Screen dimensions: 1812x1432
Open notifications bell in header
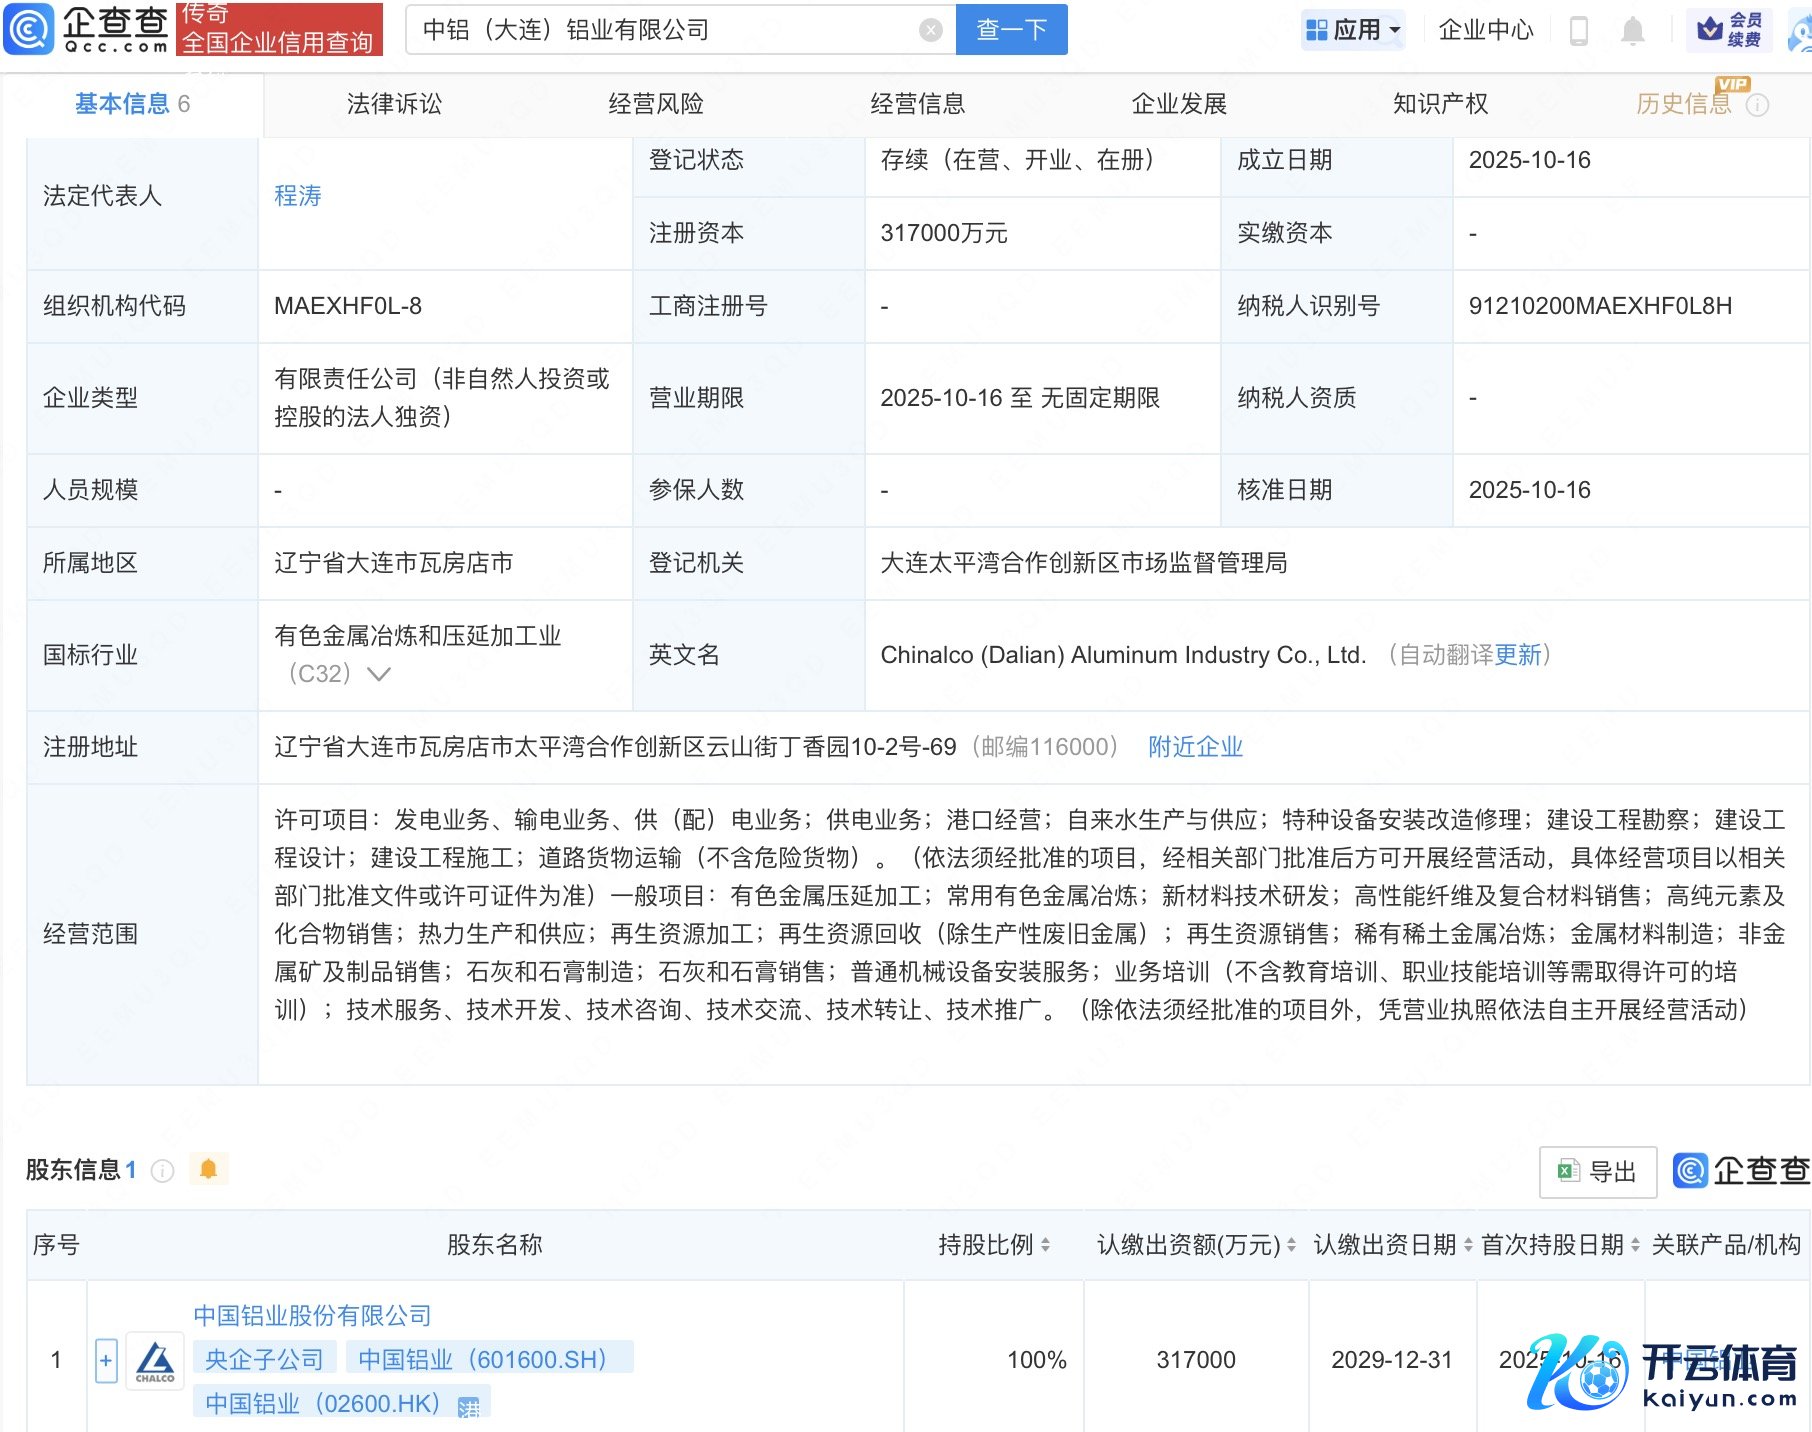1632,31
